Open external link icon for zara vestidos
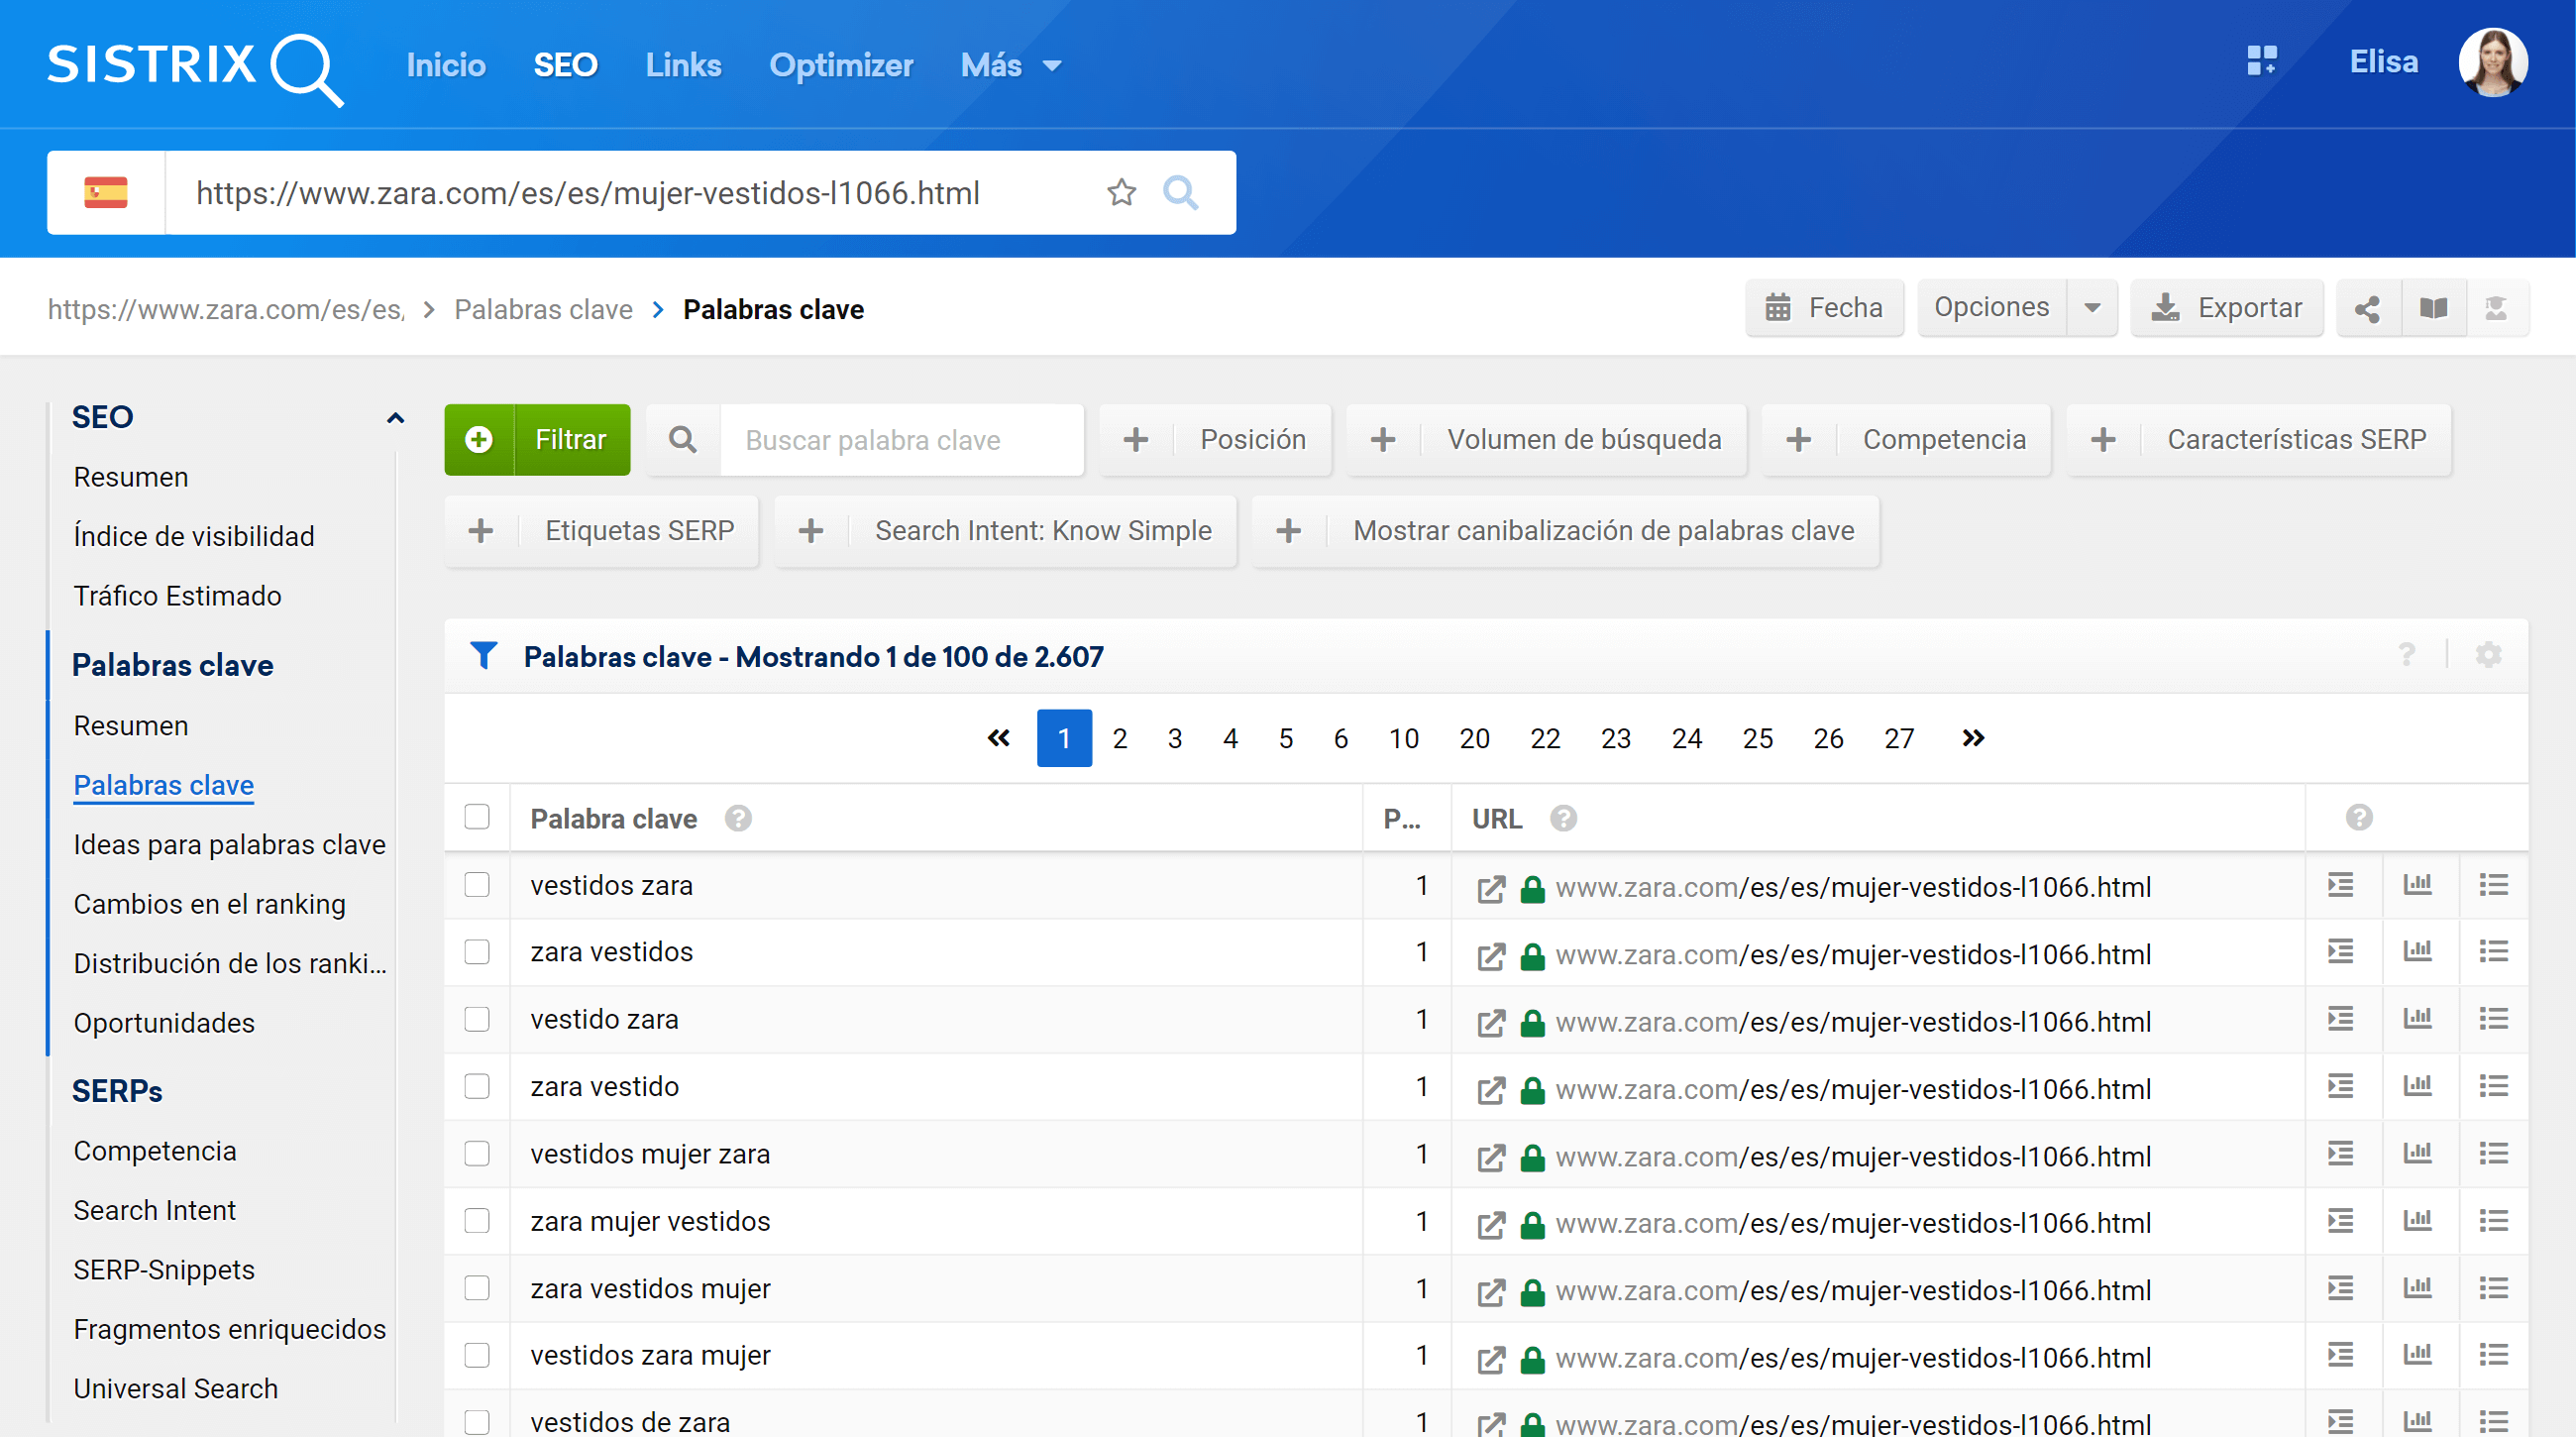The image size is (2576, 1437). tap(1491, 955)
